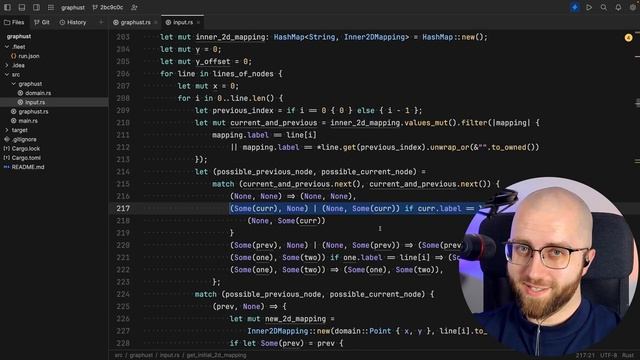This screenshot has width=640, height=360.
Task: Click the input.rs breadcrumb in status bar
Action: click(x=169, y=355)
